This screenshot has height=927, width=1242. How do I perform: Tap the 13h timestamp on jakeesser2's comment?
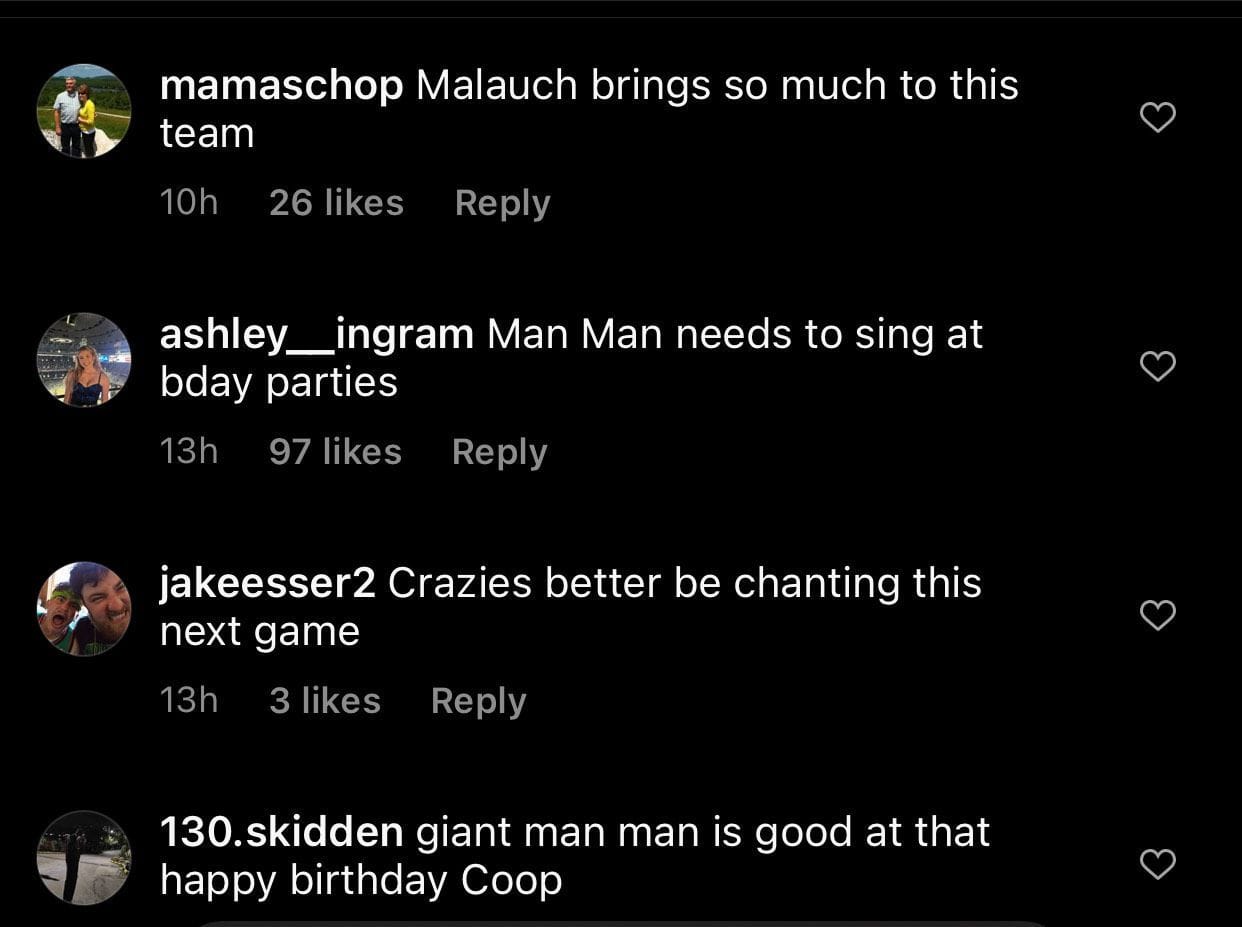pyautogui.click(x=189, y=701)
